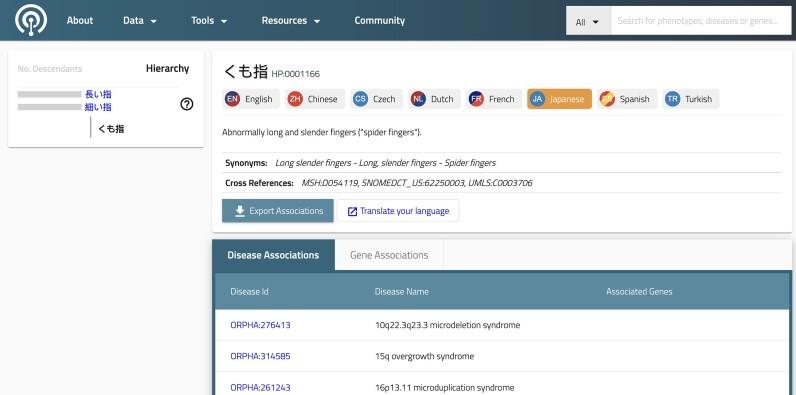This screenshot has height=395, width=796.
Task: Toggle the Spanish language option
Action: [x=627, y=99]
